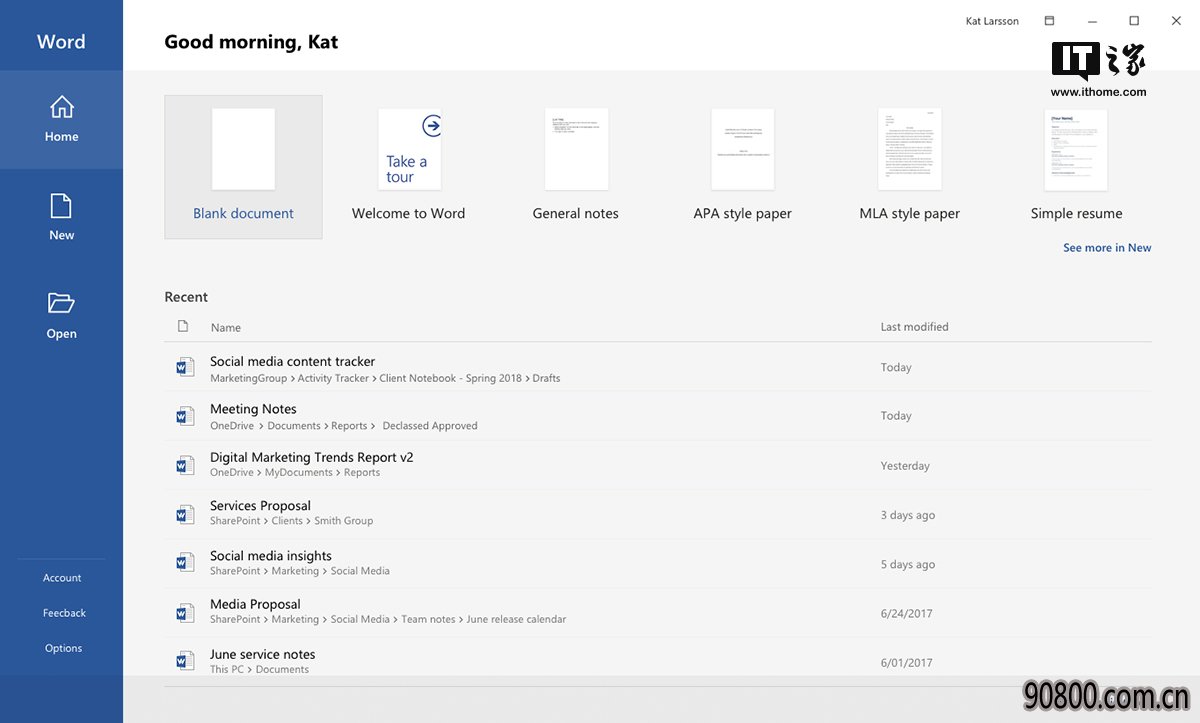This screenshot has width=1200, height=723.
Task: Open Account settings in the sidebar
Action: (62, 578)
